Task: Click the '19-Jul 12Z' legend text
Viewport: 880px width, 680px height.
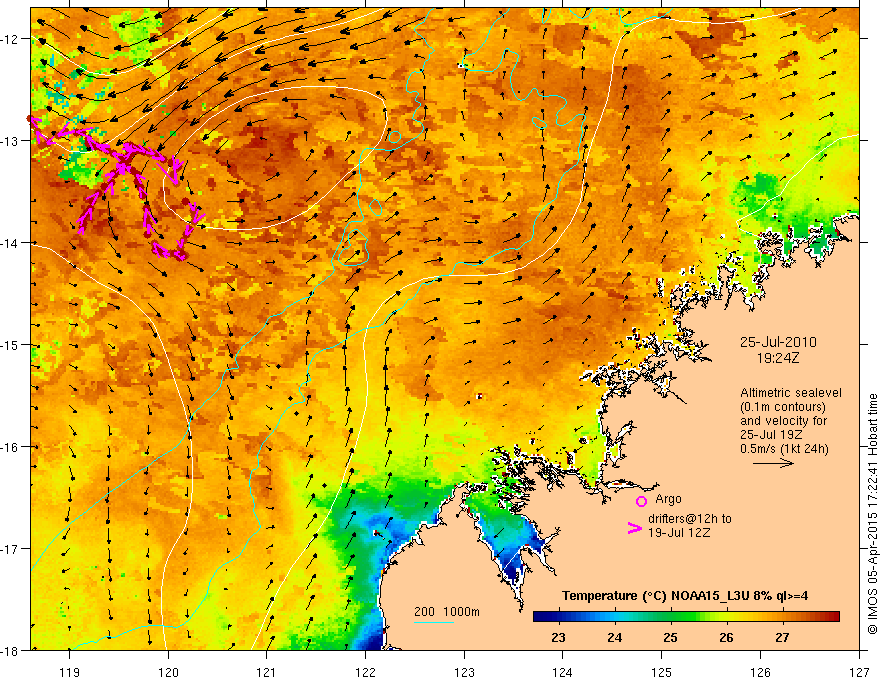Action: coord(679,532)
